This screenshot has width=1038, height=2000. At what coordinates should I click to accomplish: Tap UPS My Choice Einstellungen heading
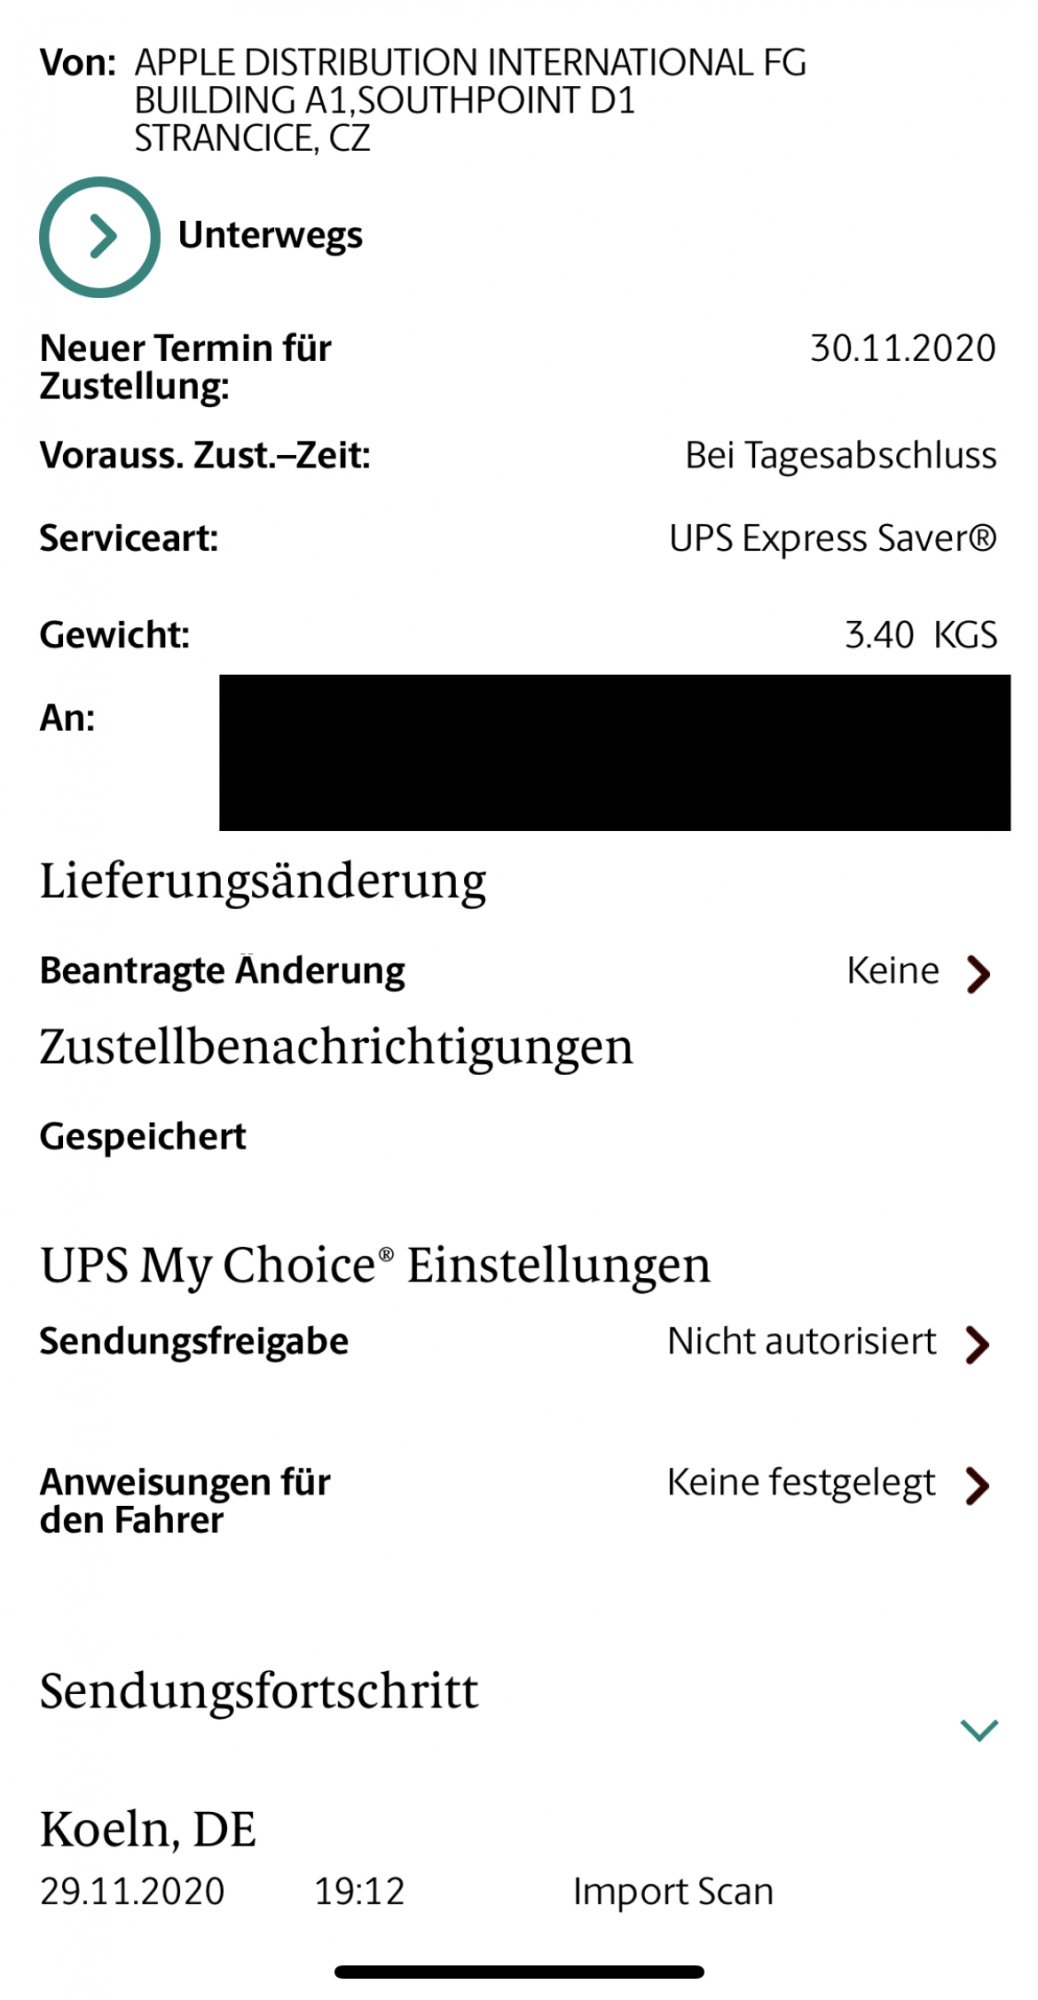(375, 1266)
